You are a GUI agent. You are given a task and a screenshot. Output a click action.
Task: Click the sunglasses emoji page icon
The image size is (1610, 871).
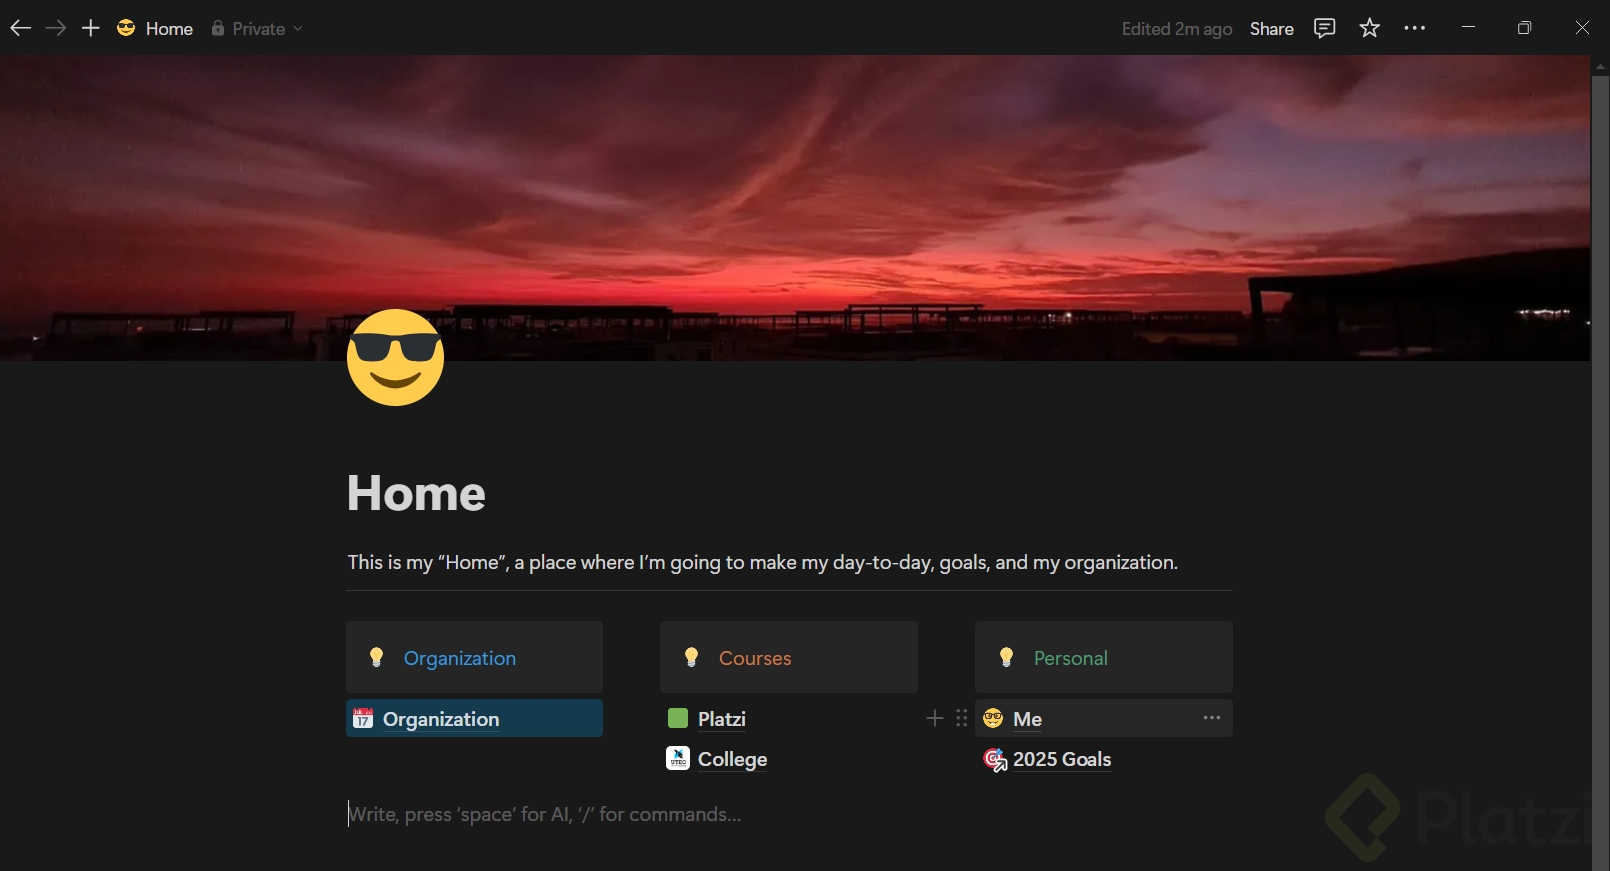click(x=396, y=357)
